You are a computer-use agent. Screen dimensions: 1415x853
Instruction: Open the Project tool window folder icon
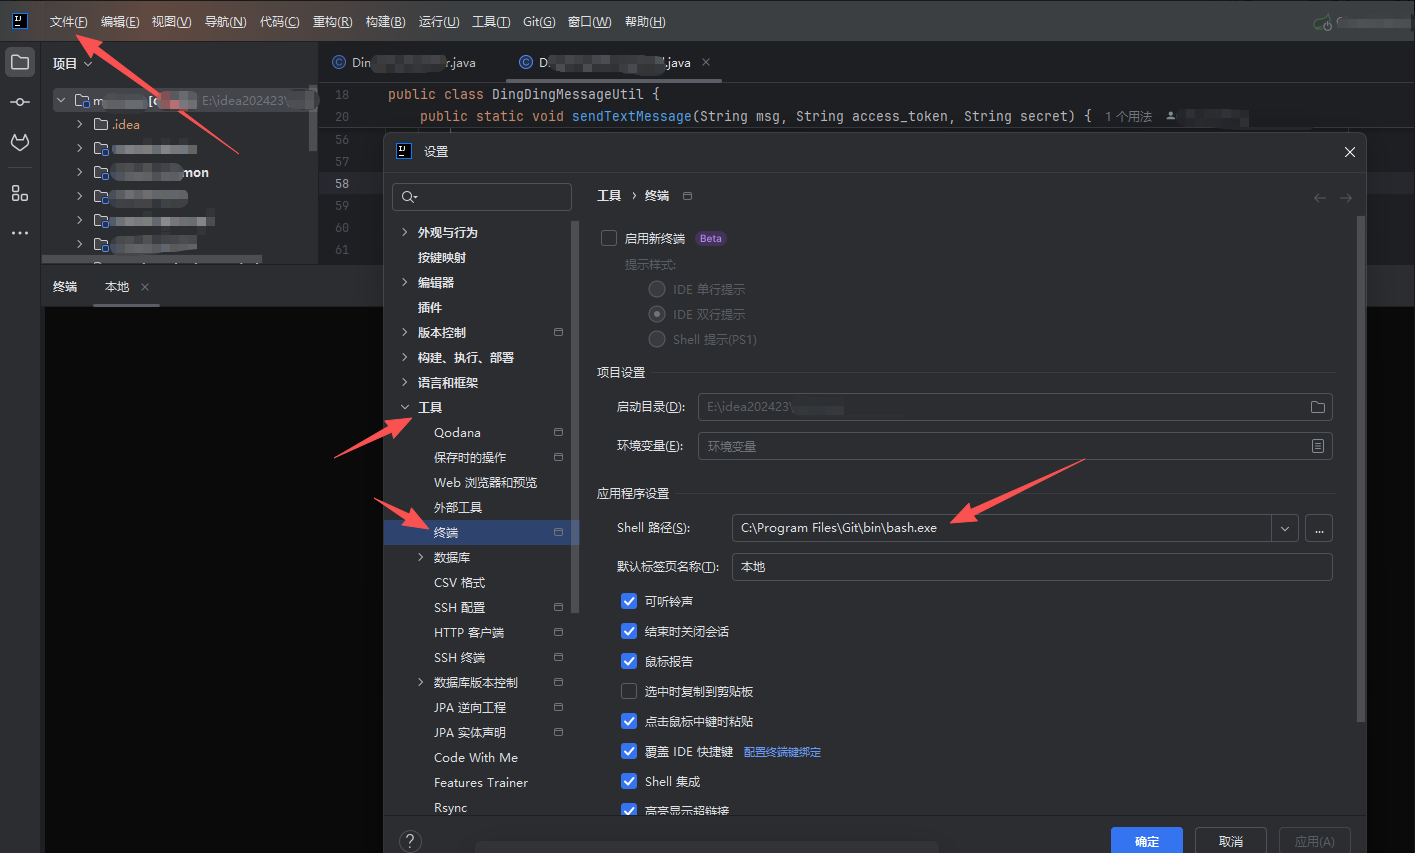(x=20, y=62)
